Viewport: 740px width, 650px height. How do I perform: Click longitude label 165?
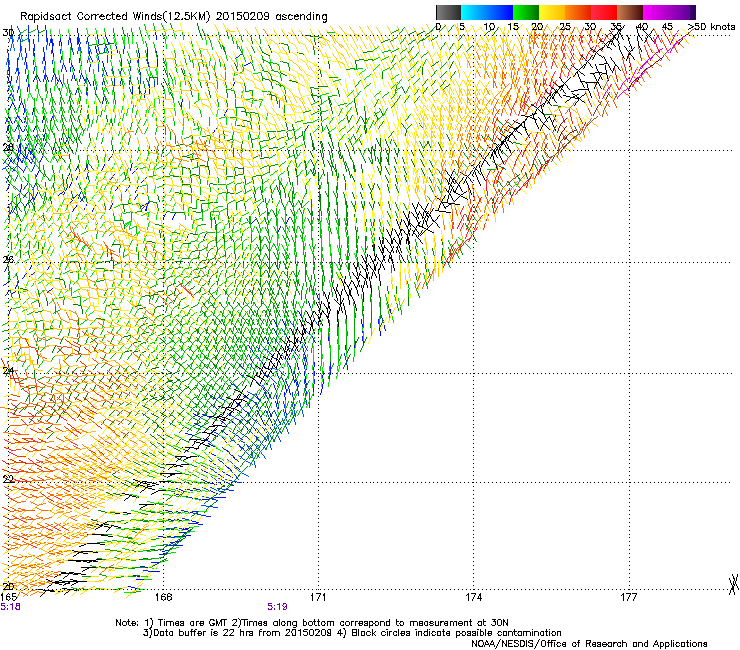[x=8, y=597]
